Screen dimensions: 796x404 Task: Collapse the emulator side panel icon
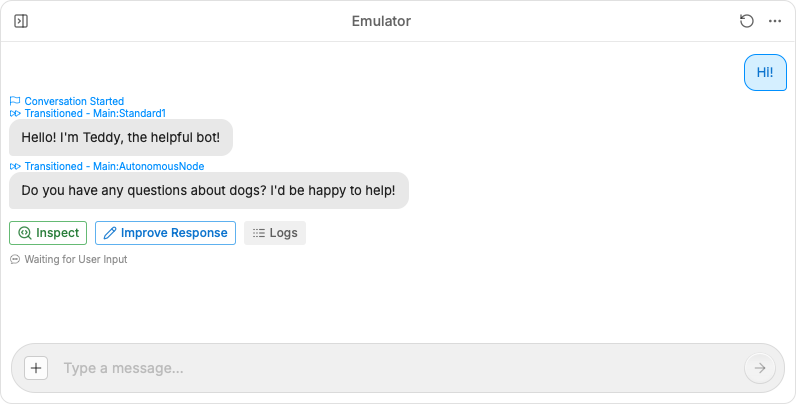tap(21, 21)
